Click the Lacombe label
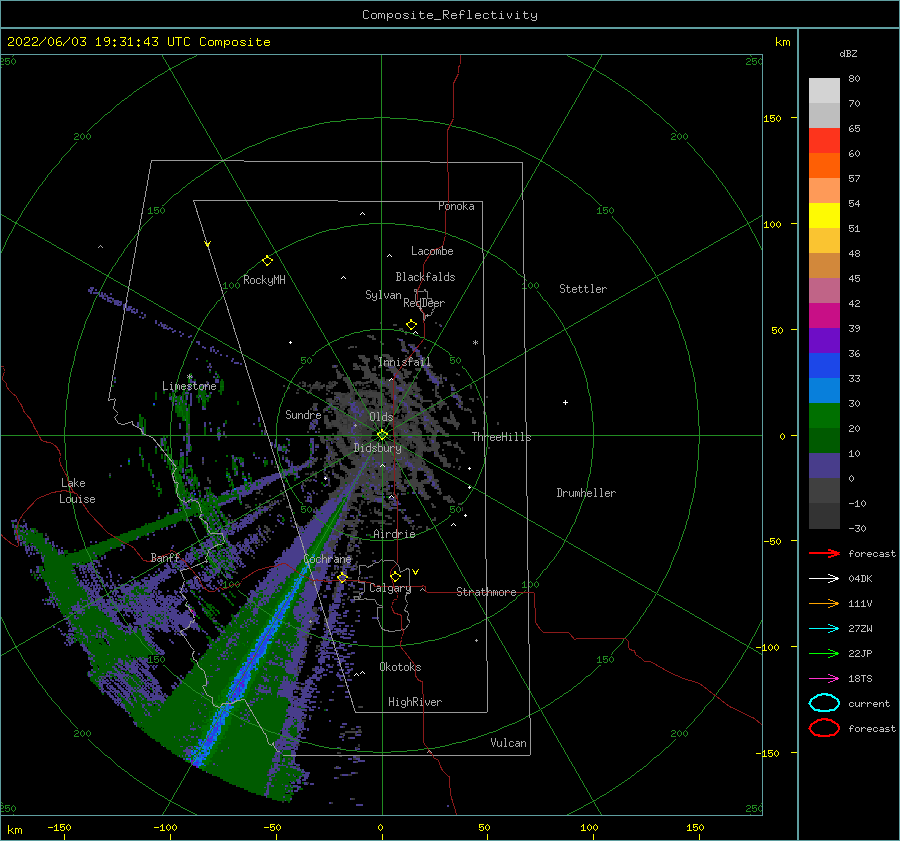The width and height of the screenshot is (900, 841). [432, 251]
